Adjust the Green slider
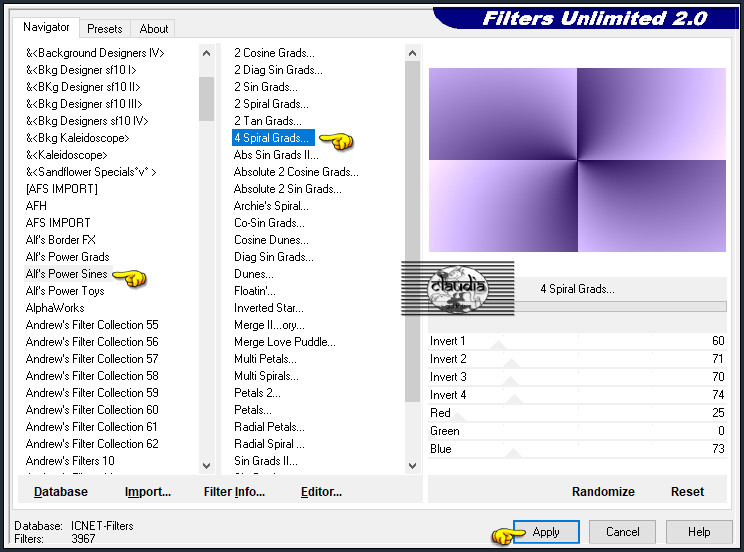The width and height of the screenshot is (744, 552). tap(577, 431)
